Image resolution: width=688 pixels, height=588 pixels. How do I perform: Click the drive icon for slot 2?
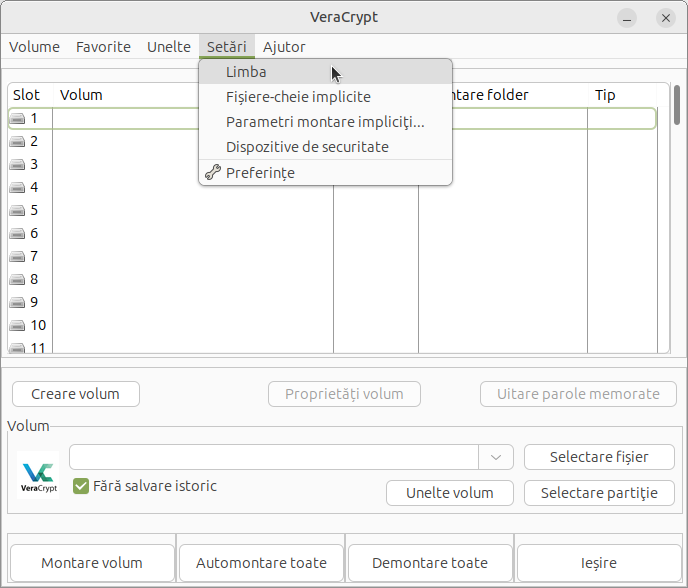click(18, 142)
